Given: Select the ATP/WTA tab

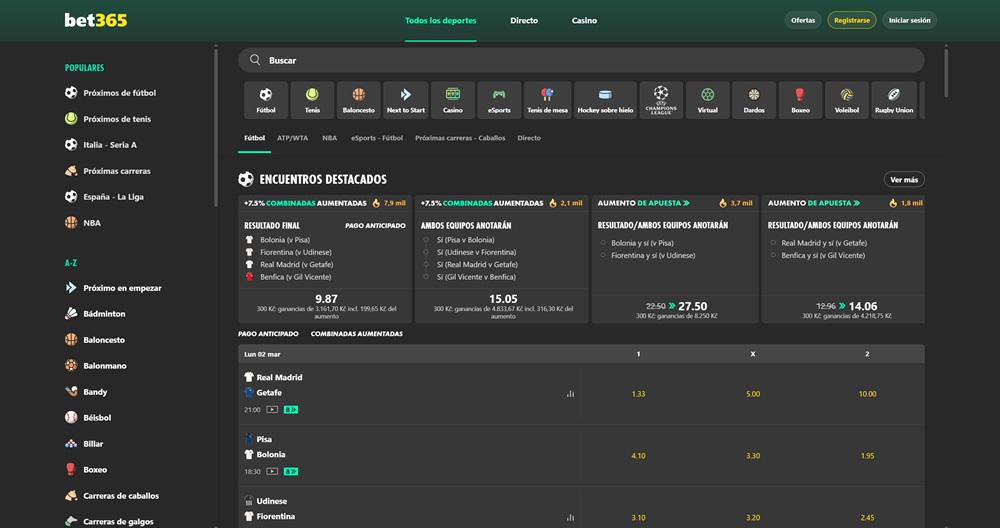Looking at the screenshot, I should coord(293,138).
